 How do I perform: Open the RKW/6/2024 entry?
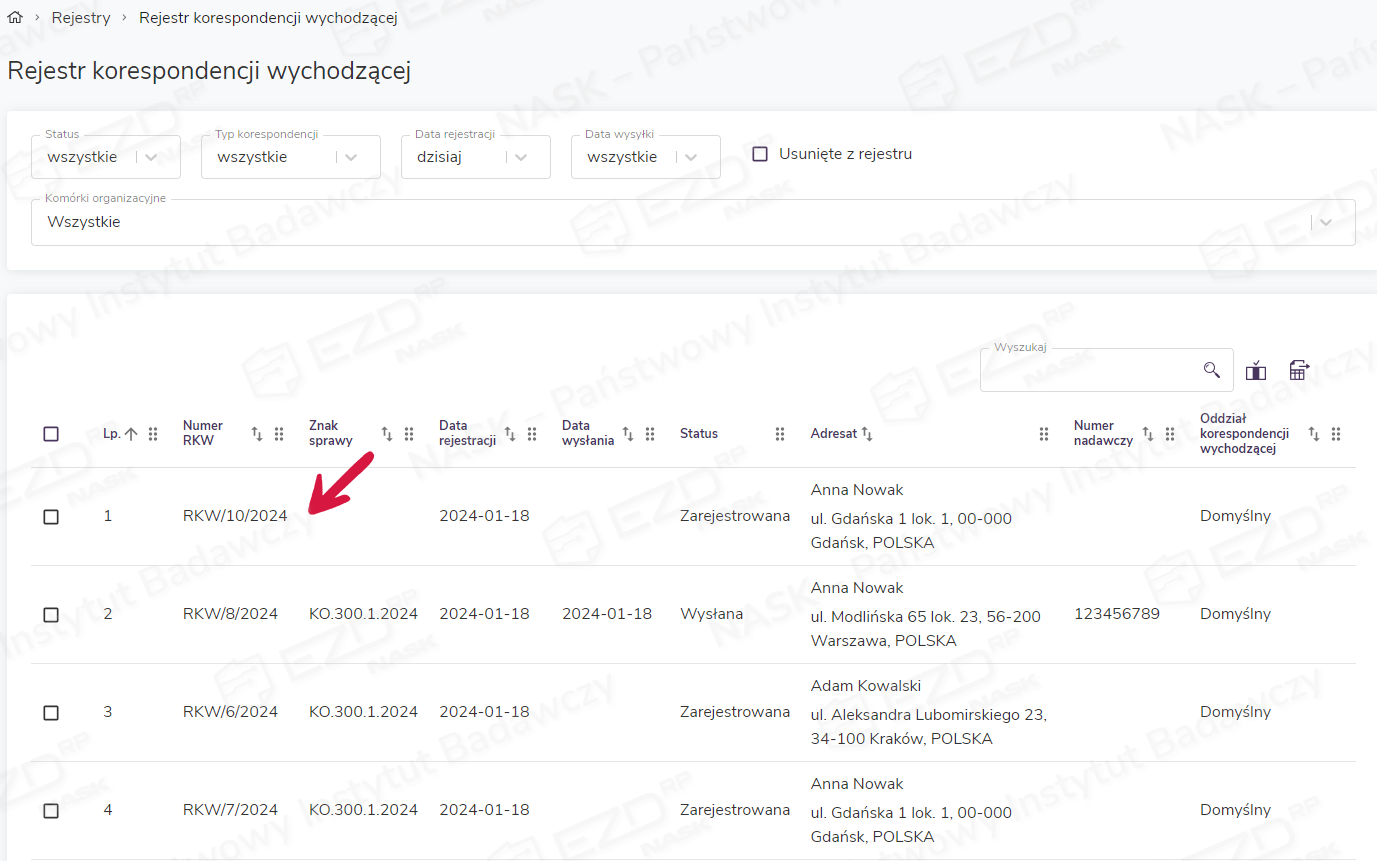tap(230, 712)
